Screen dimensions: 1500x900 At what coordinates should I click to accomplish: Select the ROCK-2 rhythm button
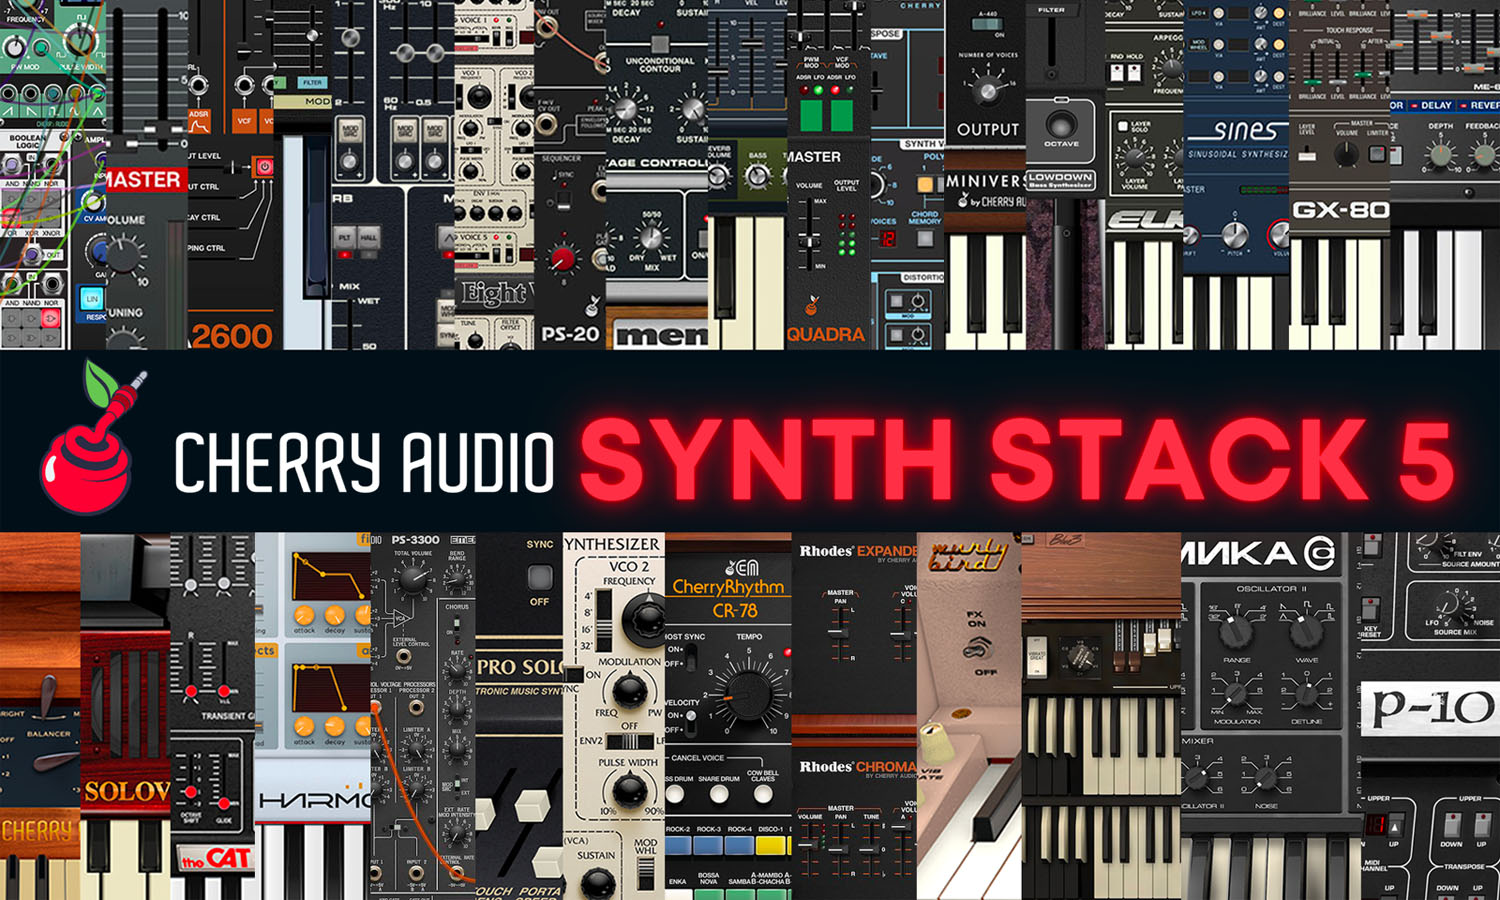coord(678,846)
